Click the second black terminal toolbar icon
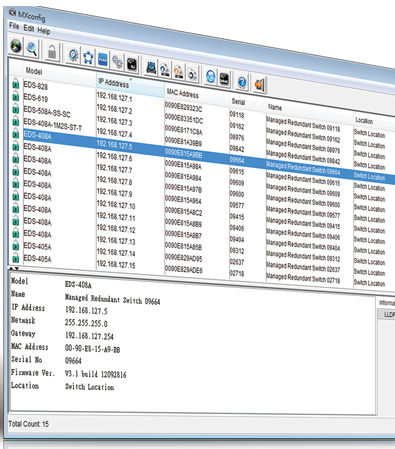395x449 pixels. pos(224,79)
